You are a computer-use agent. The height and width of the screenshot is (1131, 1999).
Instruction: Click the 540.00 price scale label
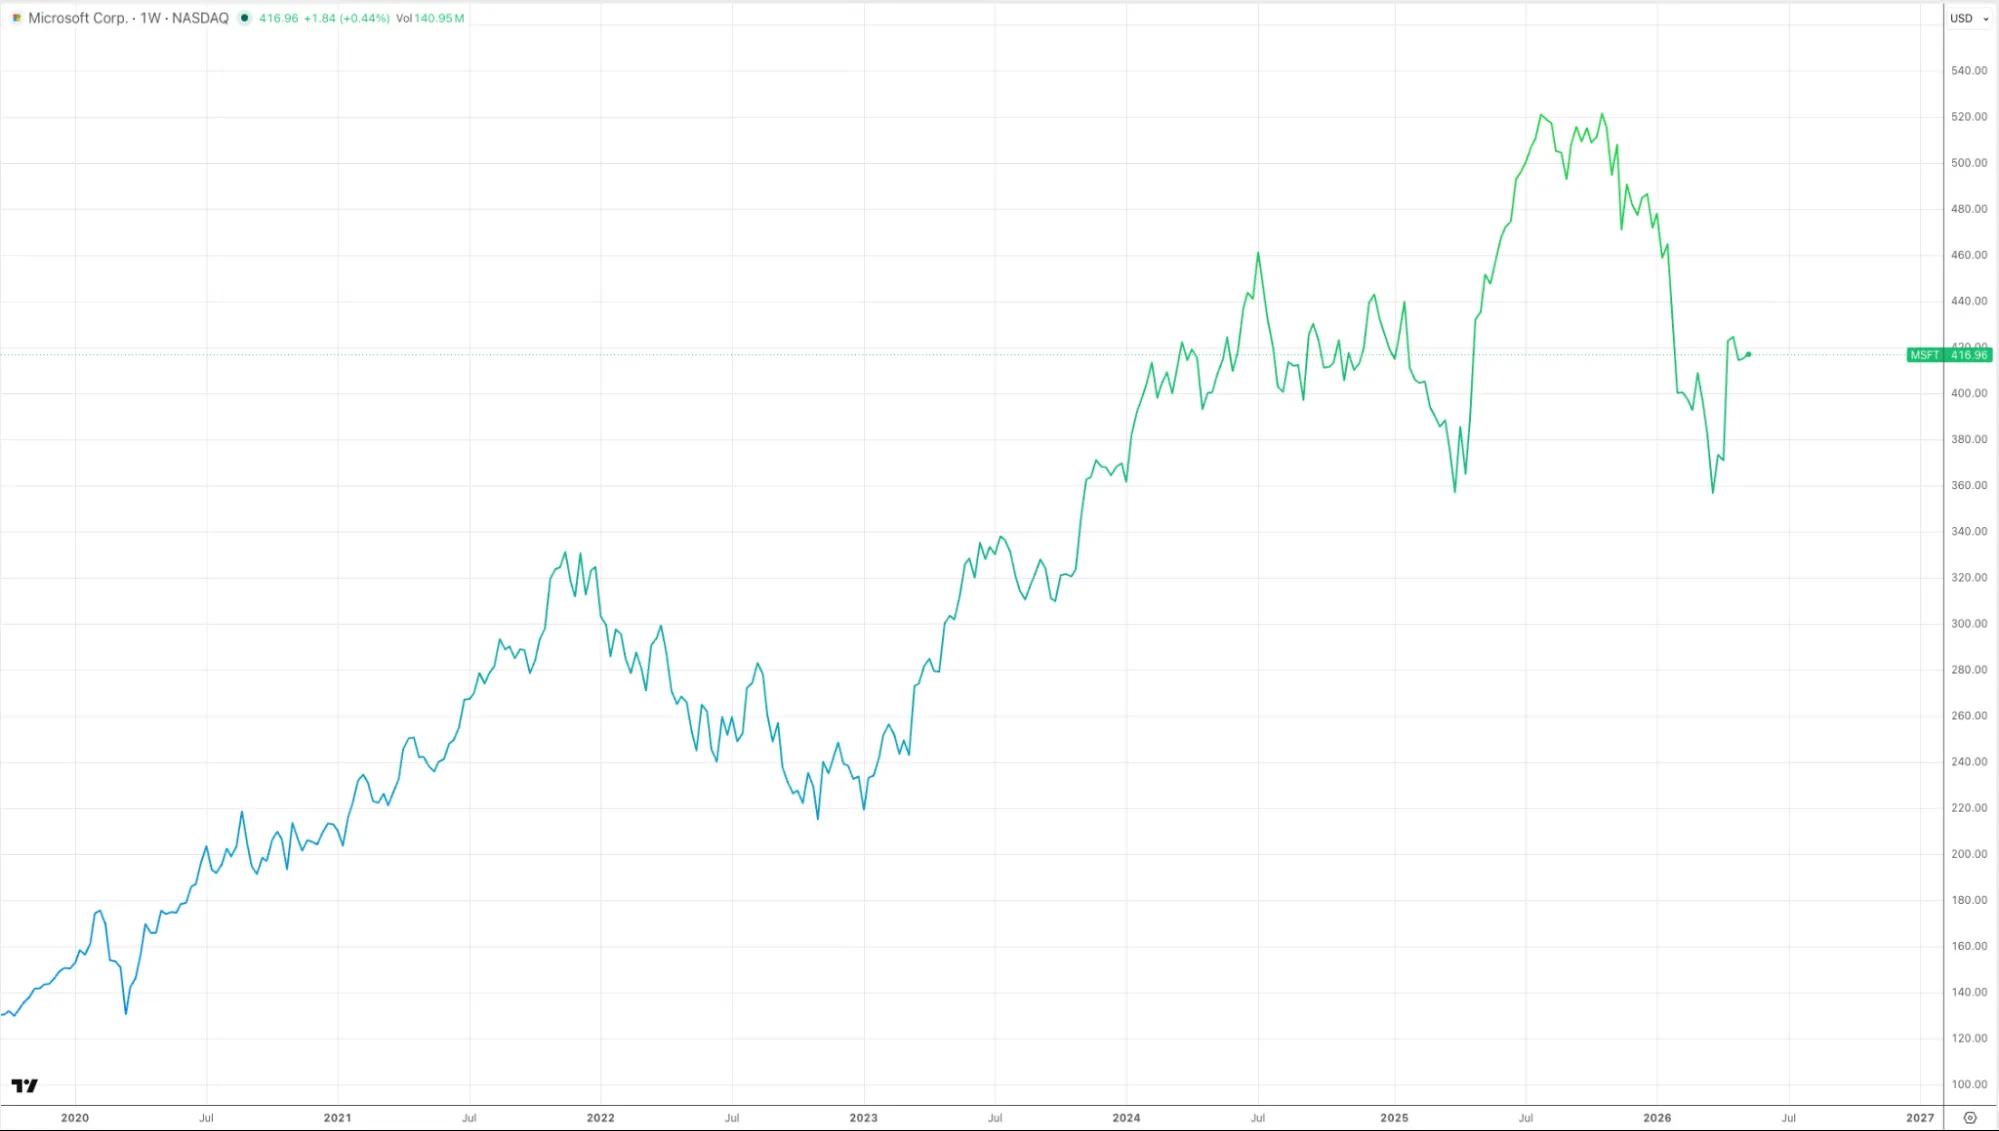pyautogui.click(x=1969, y=70)
